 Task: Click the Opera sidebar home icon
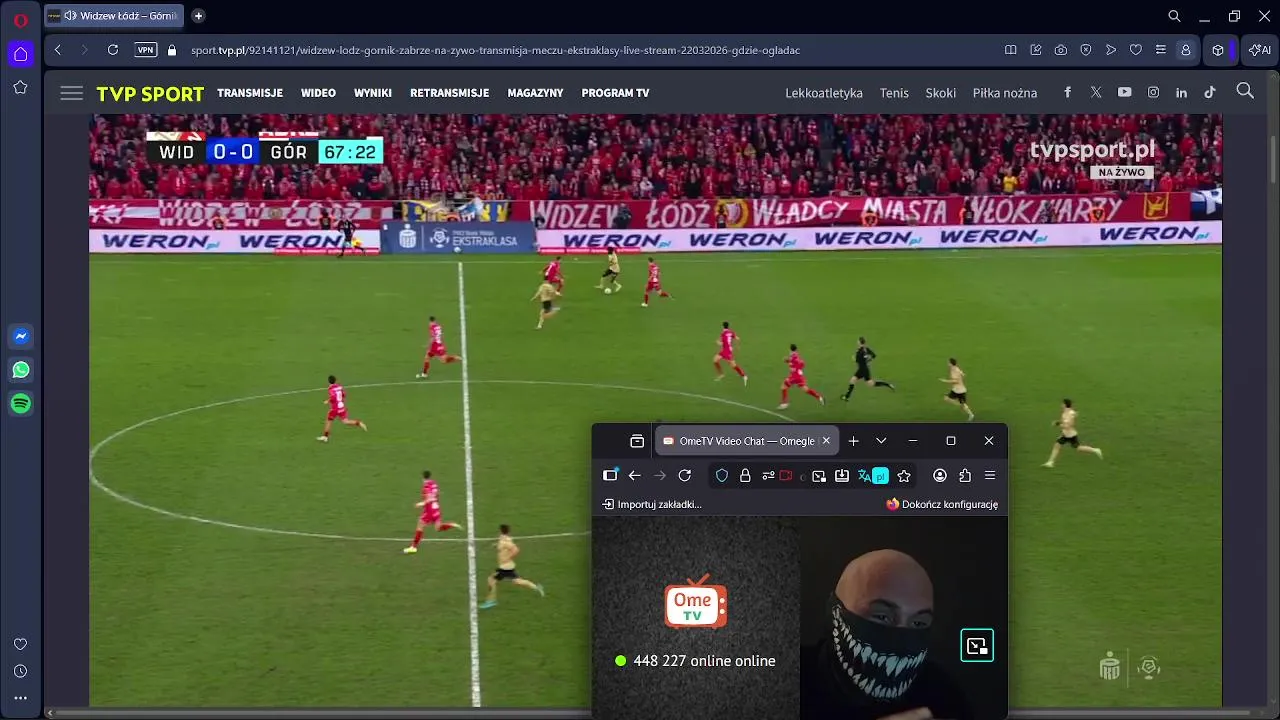20,53
